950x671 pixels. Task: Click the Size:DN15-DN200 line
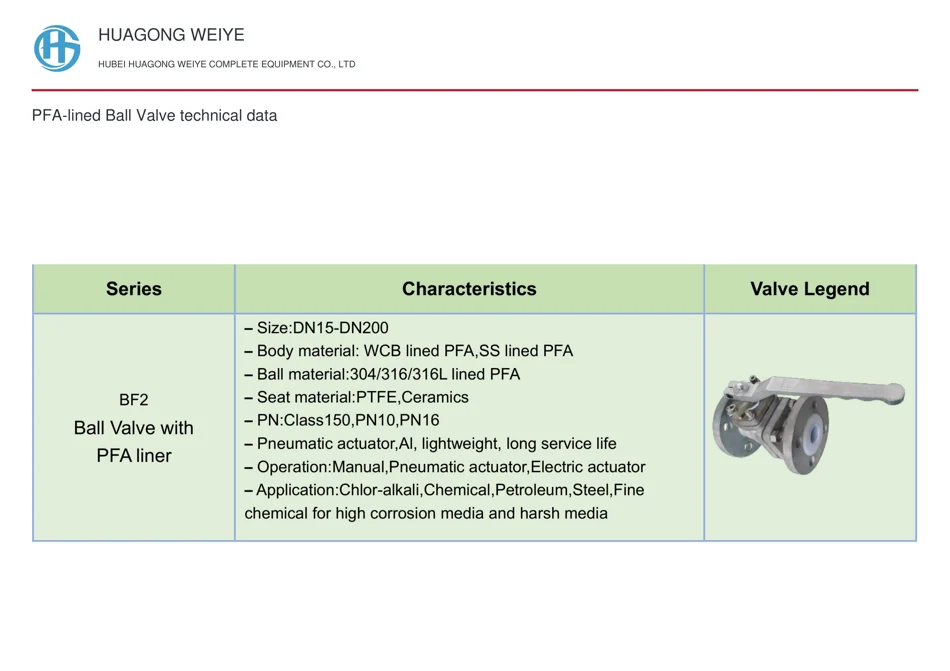click(x=316, y=328)
